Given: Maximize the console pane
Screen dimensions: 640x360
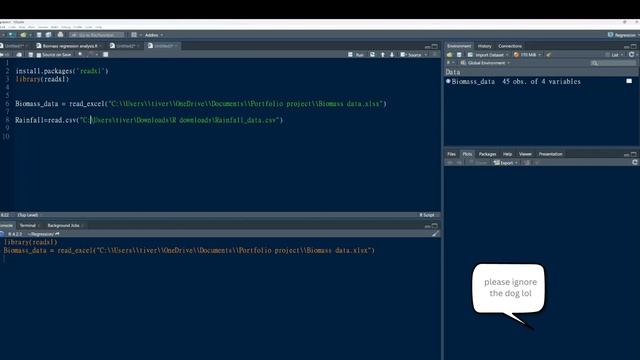Looking at the screenshot, I should click(435, 225).
